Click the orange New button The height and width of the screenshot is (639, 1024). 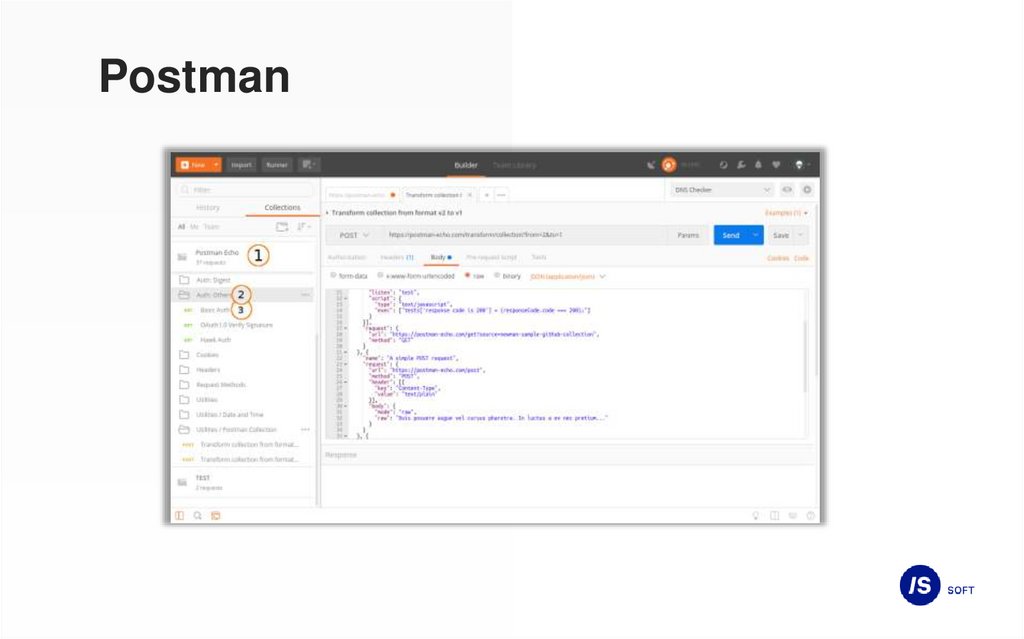coord(194,165)
